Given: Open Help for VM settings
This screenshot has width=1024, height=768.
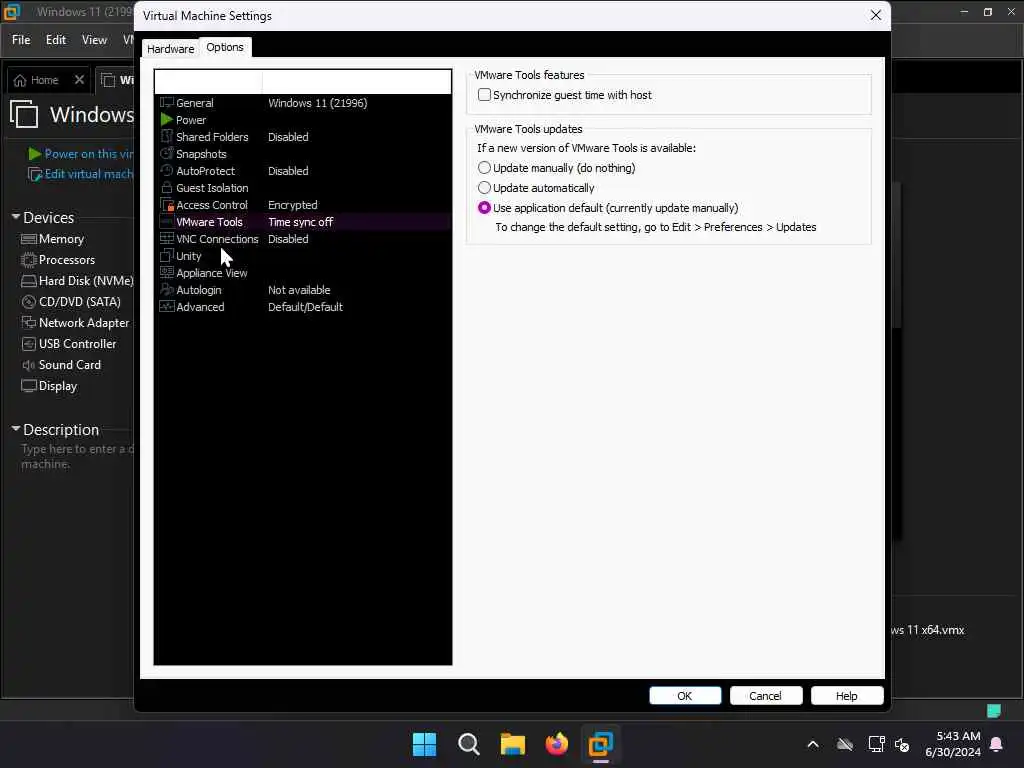Looking at the screenshot, I should point(846,696).
